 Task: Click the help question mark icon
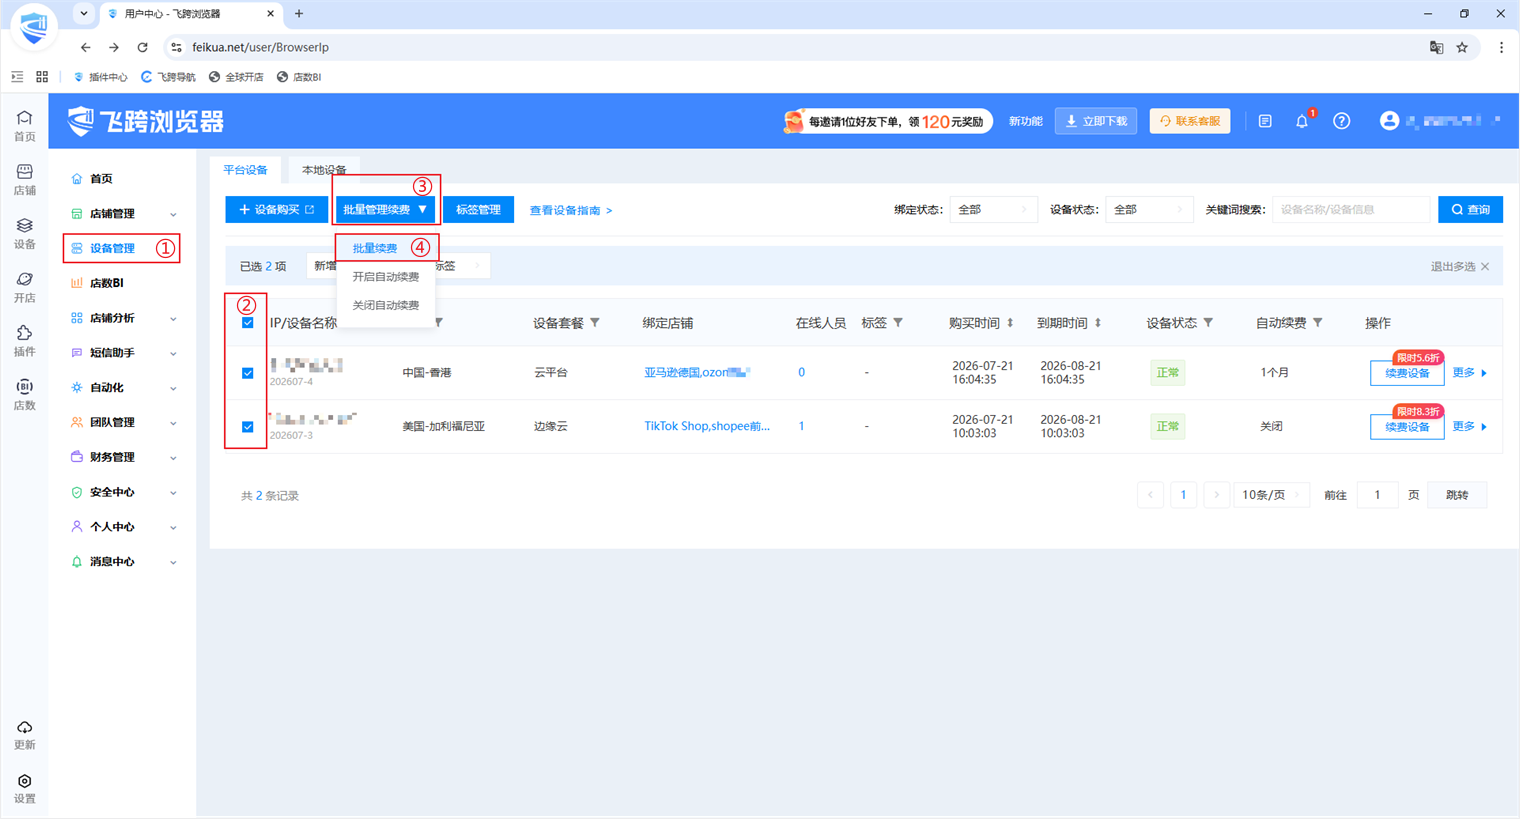(x=1341, y=121)
